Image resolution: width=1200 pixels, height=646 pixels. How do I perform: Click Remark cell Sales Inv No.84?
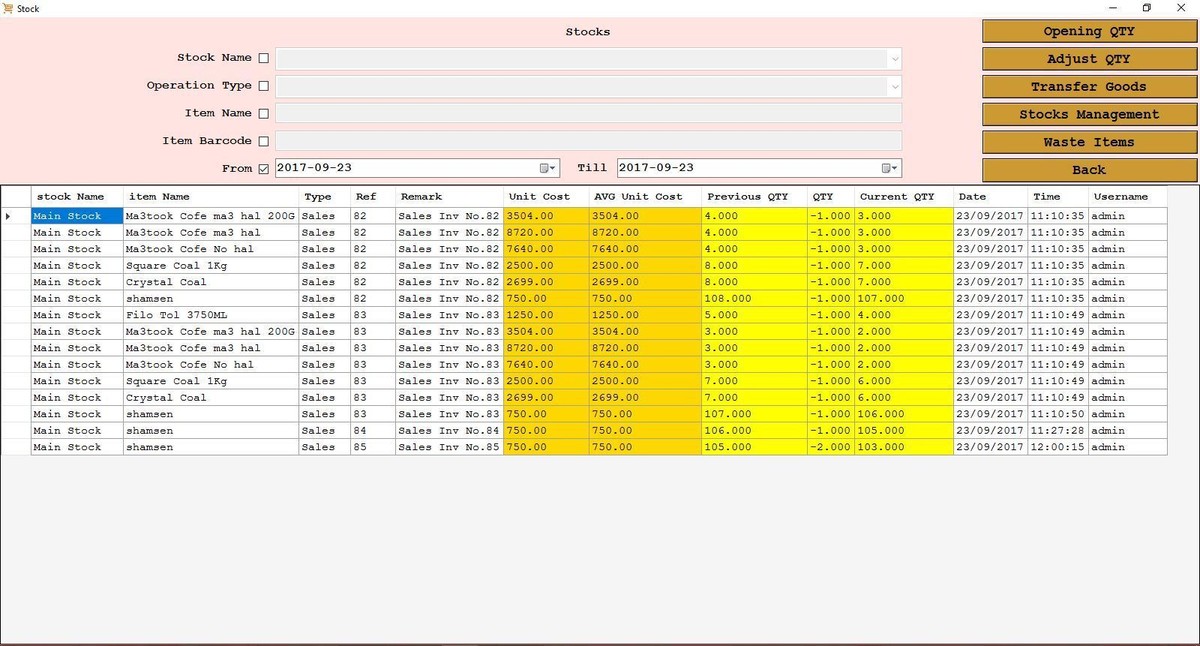tap(449, 431)
